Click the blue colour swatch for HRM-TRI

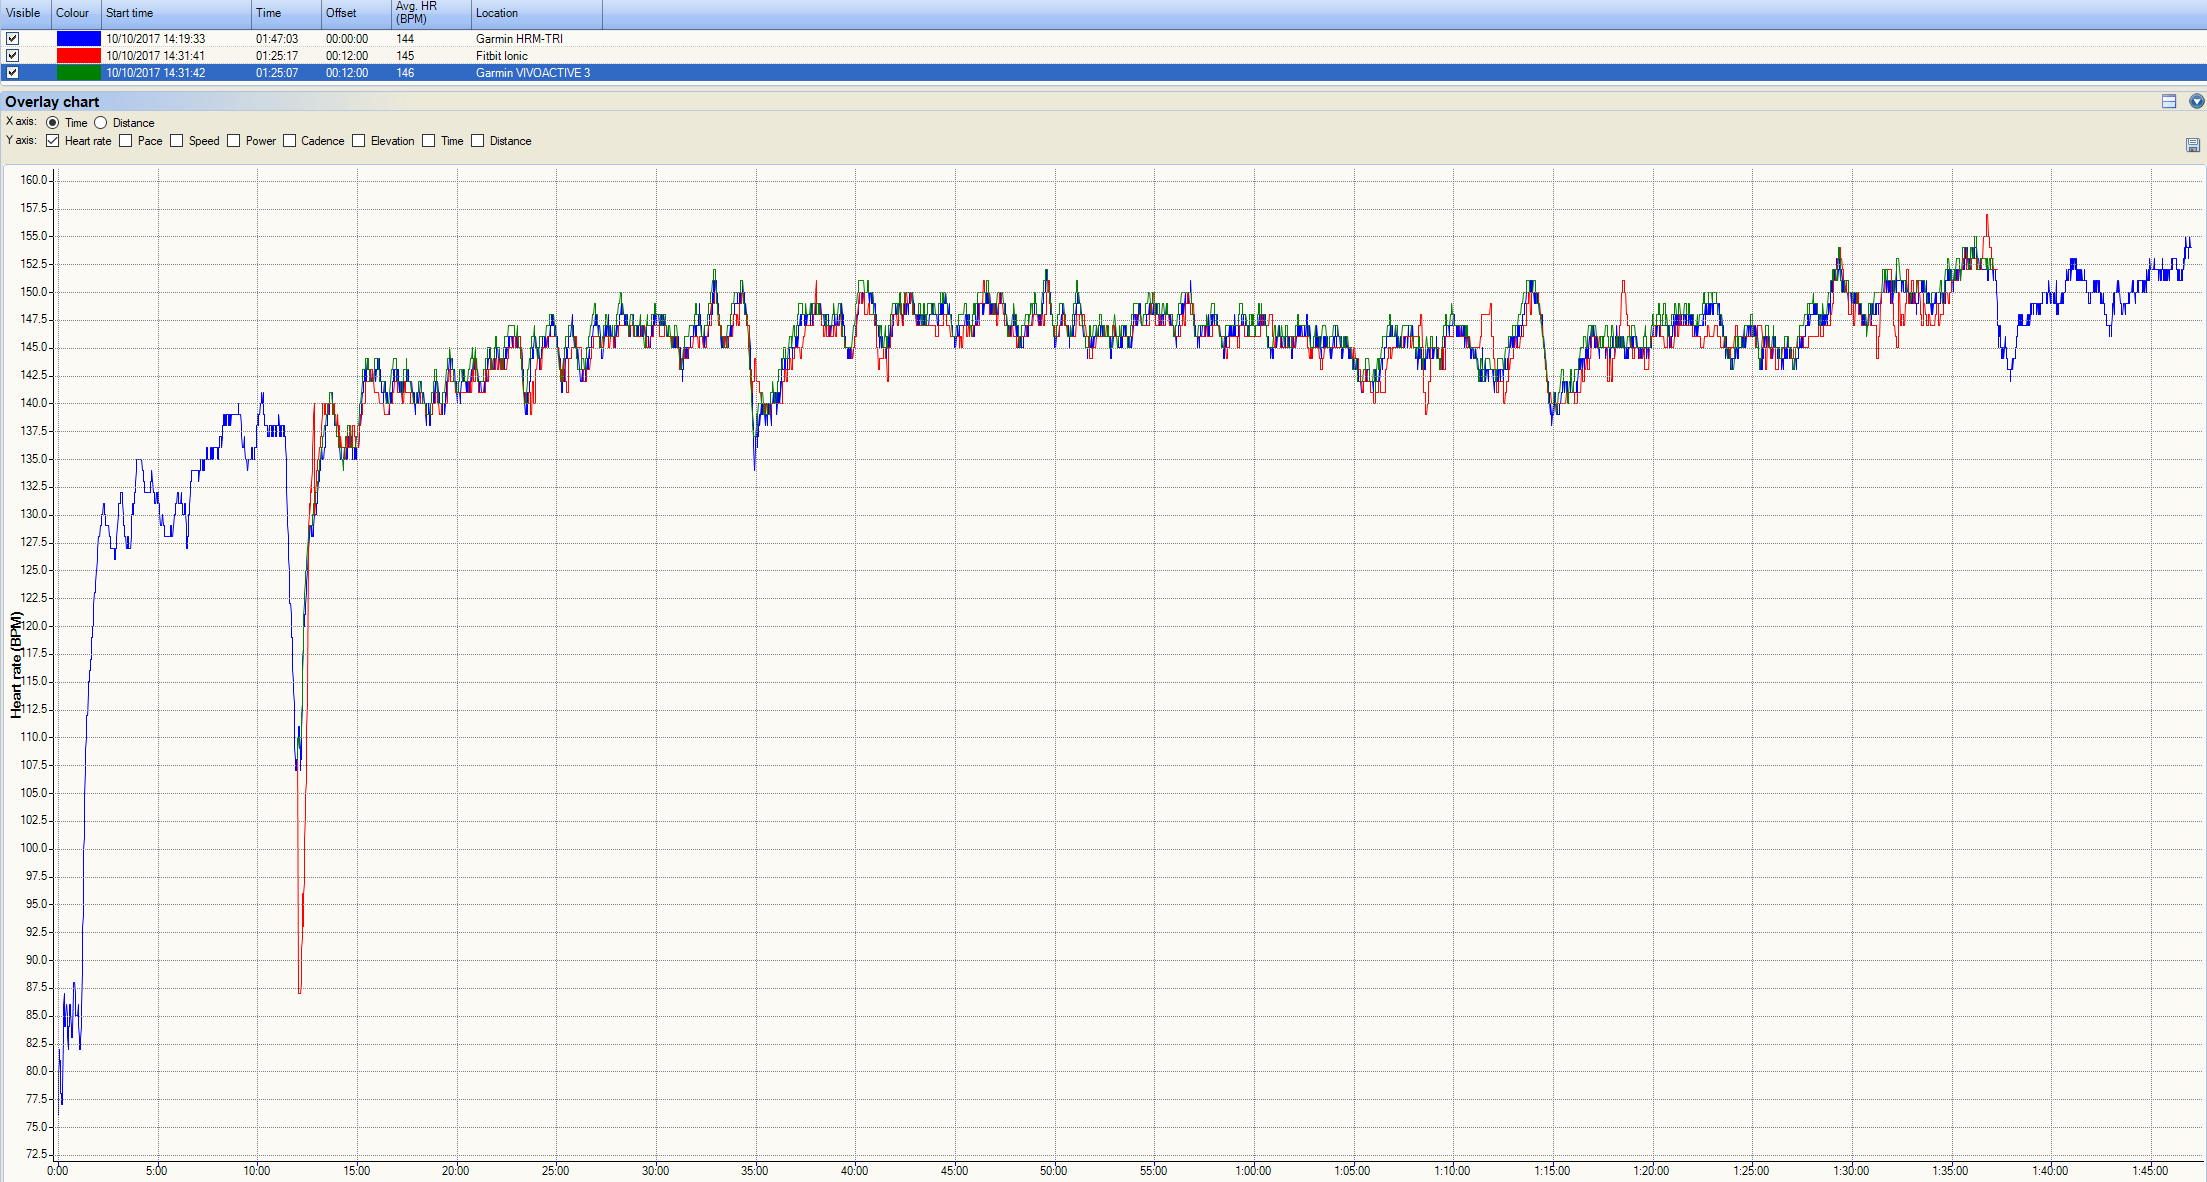[78, 39]
